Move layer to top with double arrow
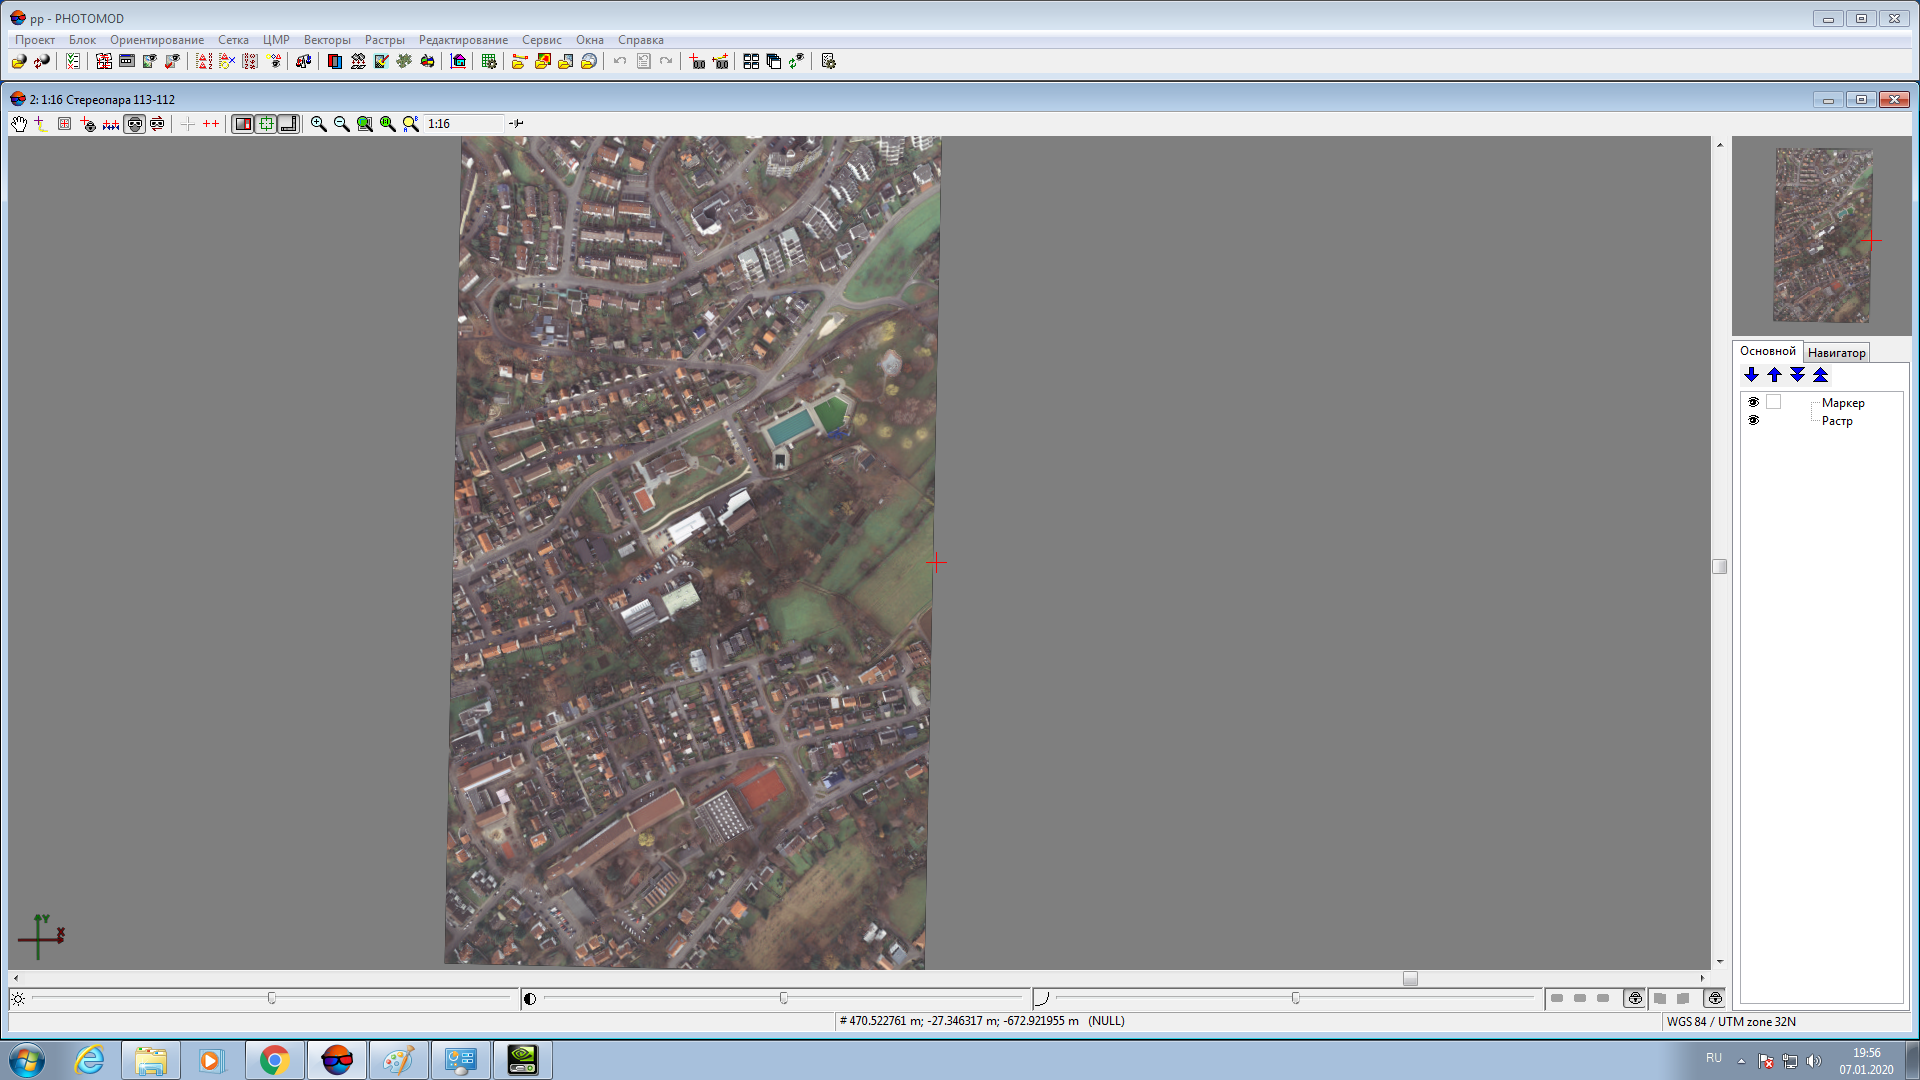The image size is (1920, 1080). (x=1820, y=375)
